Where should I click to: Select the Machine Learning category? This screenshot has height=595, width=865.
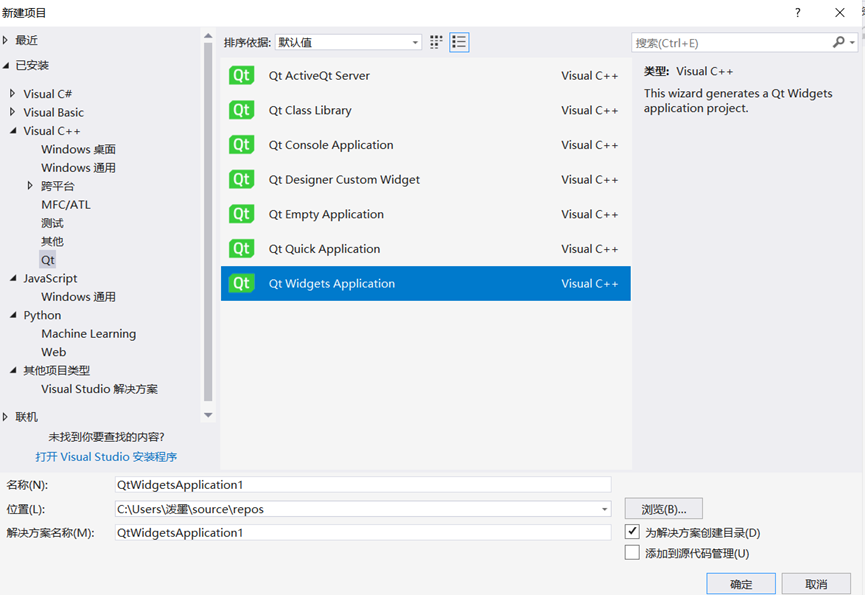88,334
